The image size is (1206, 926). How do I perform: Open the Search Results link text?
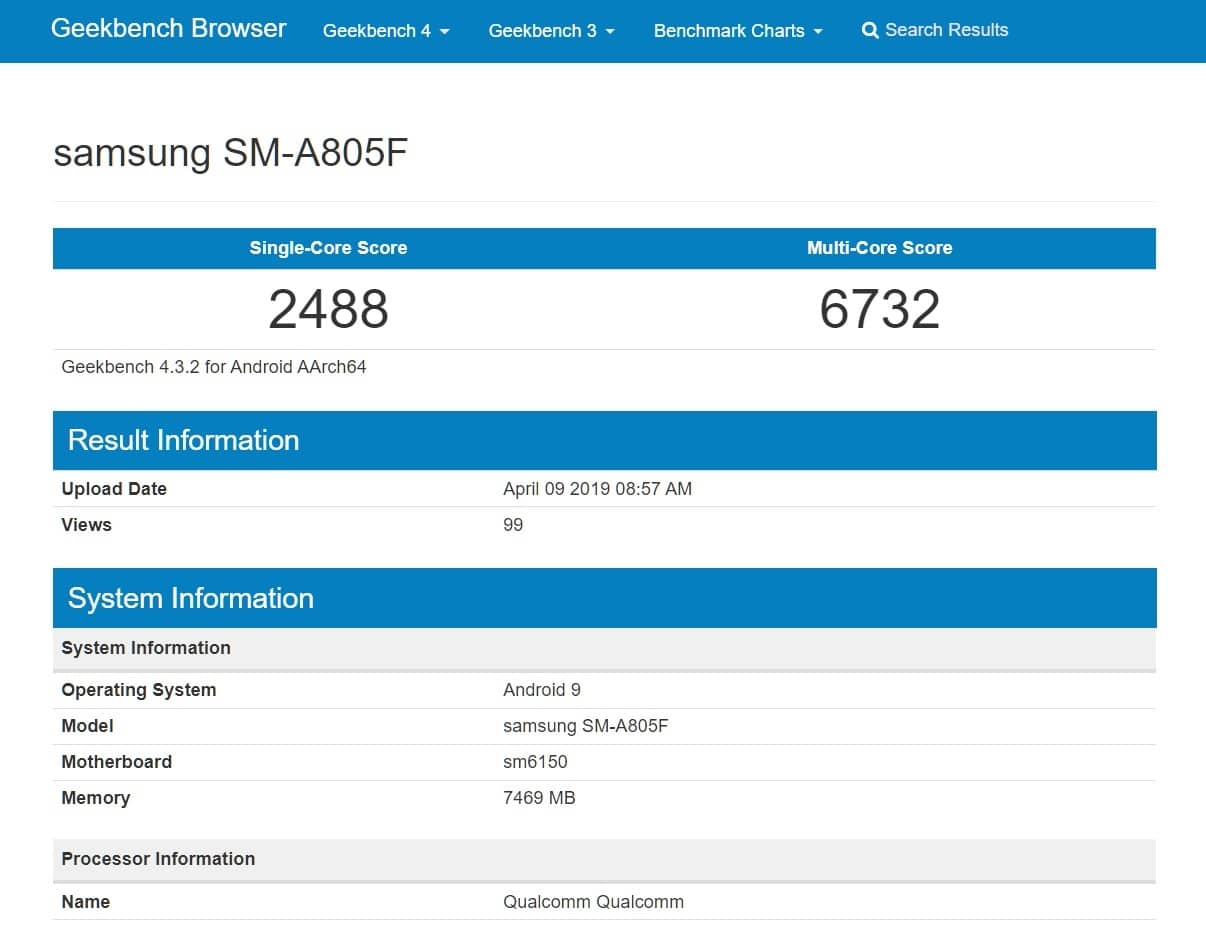pyautogui.click(x=946, y=30)
